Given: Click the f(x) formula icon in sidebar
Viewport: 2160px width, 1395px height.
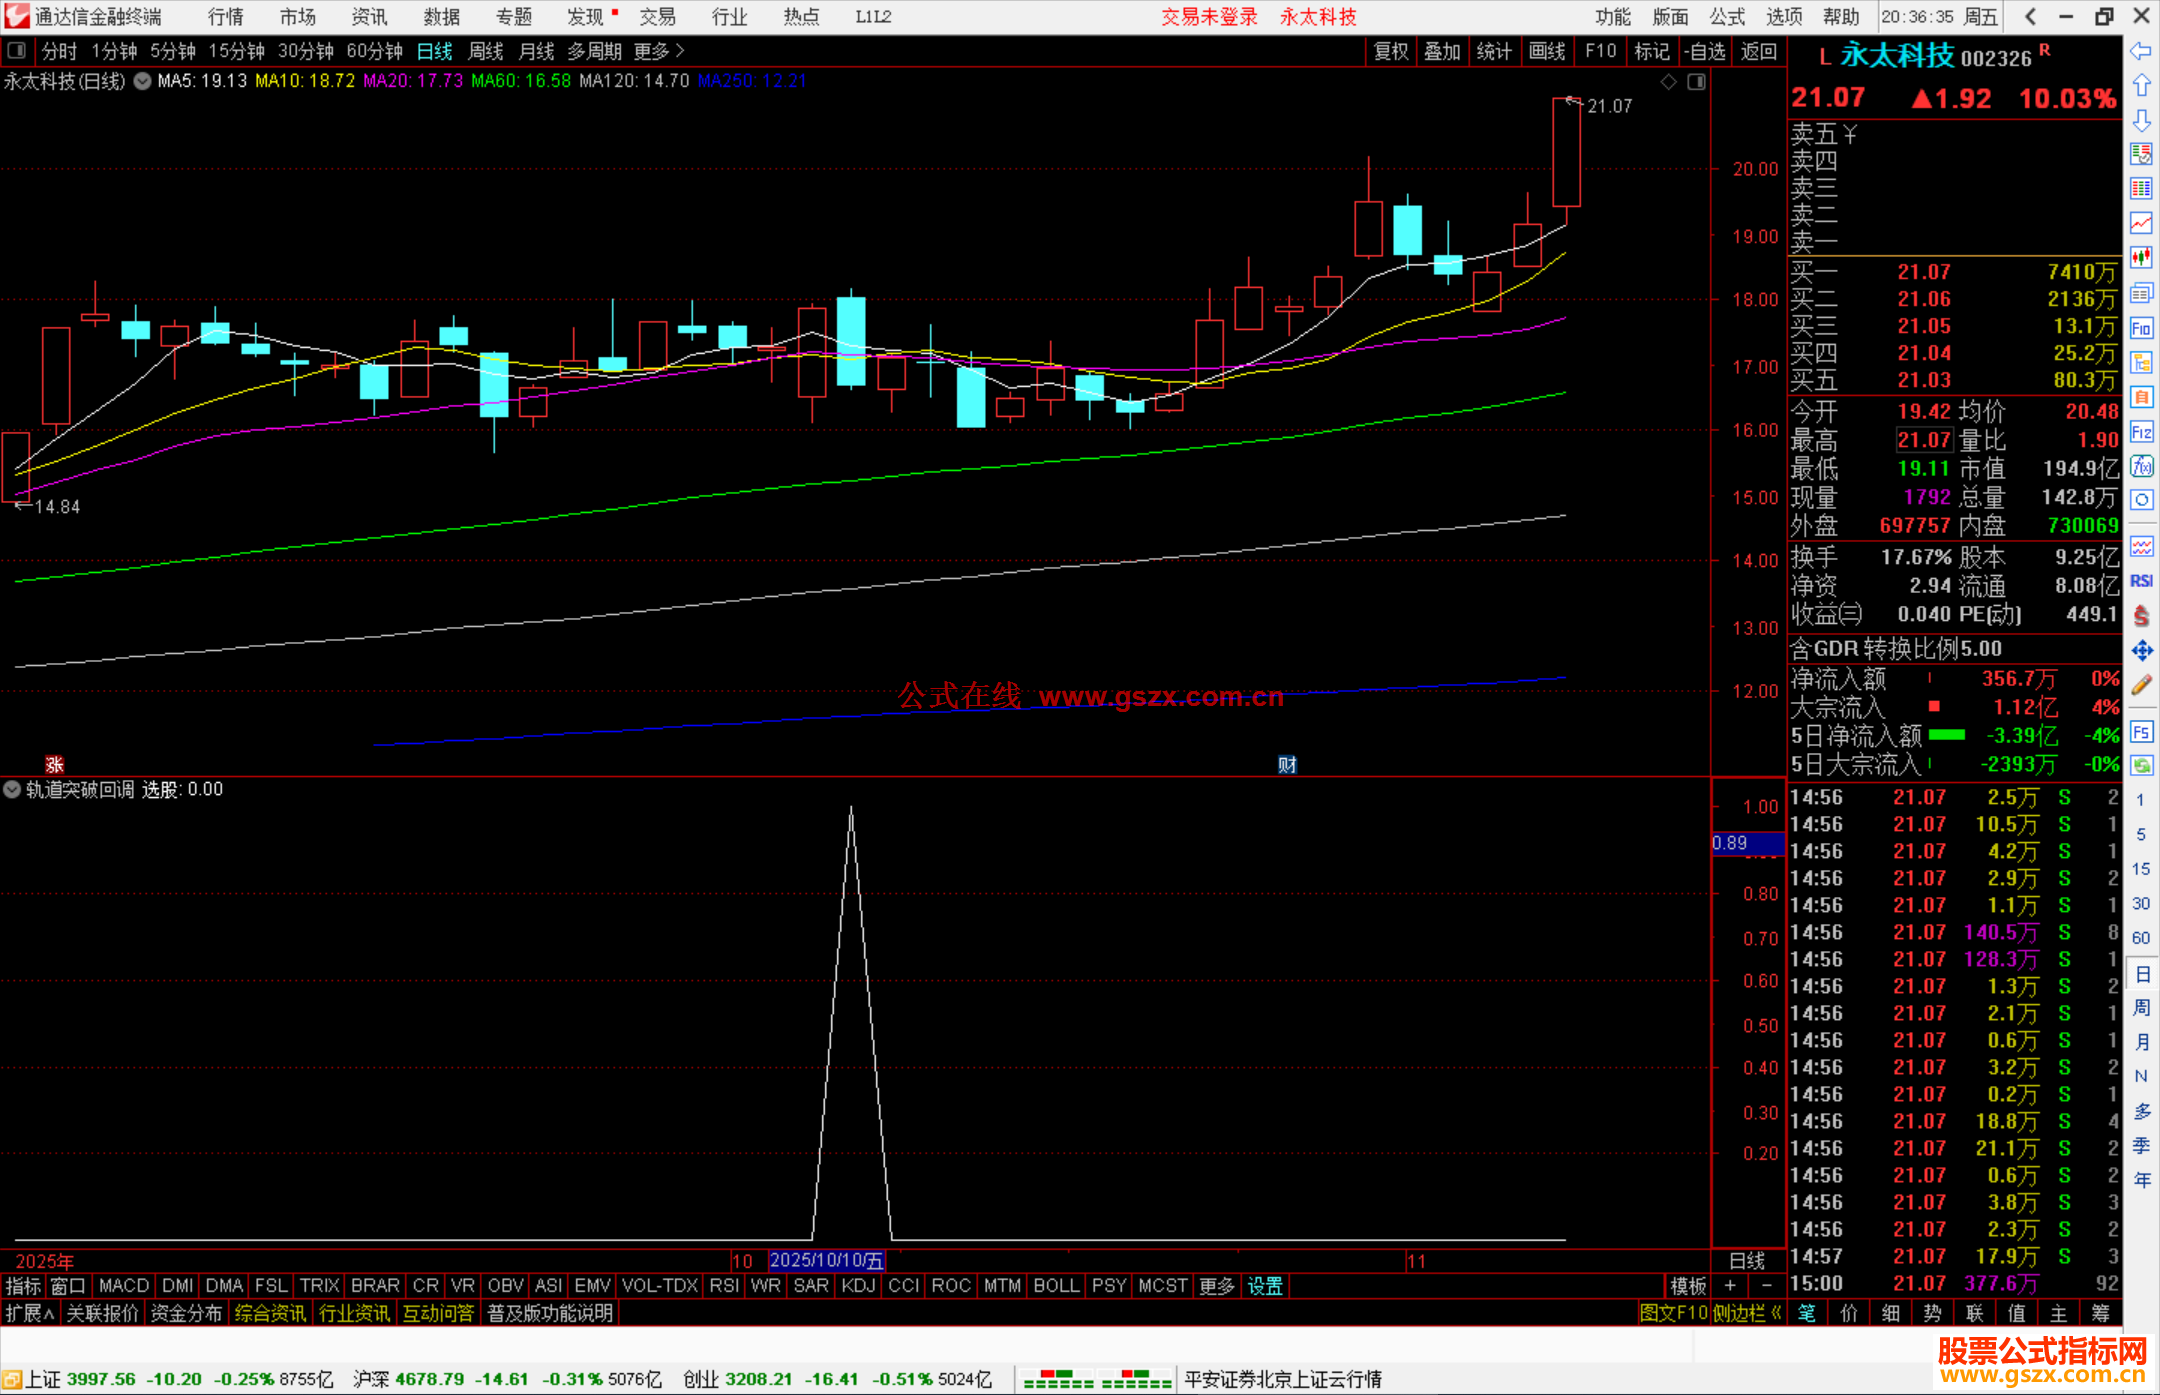Looking at the screenshot, I should tap(2141, 466).
